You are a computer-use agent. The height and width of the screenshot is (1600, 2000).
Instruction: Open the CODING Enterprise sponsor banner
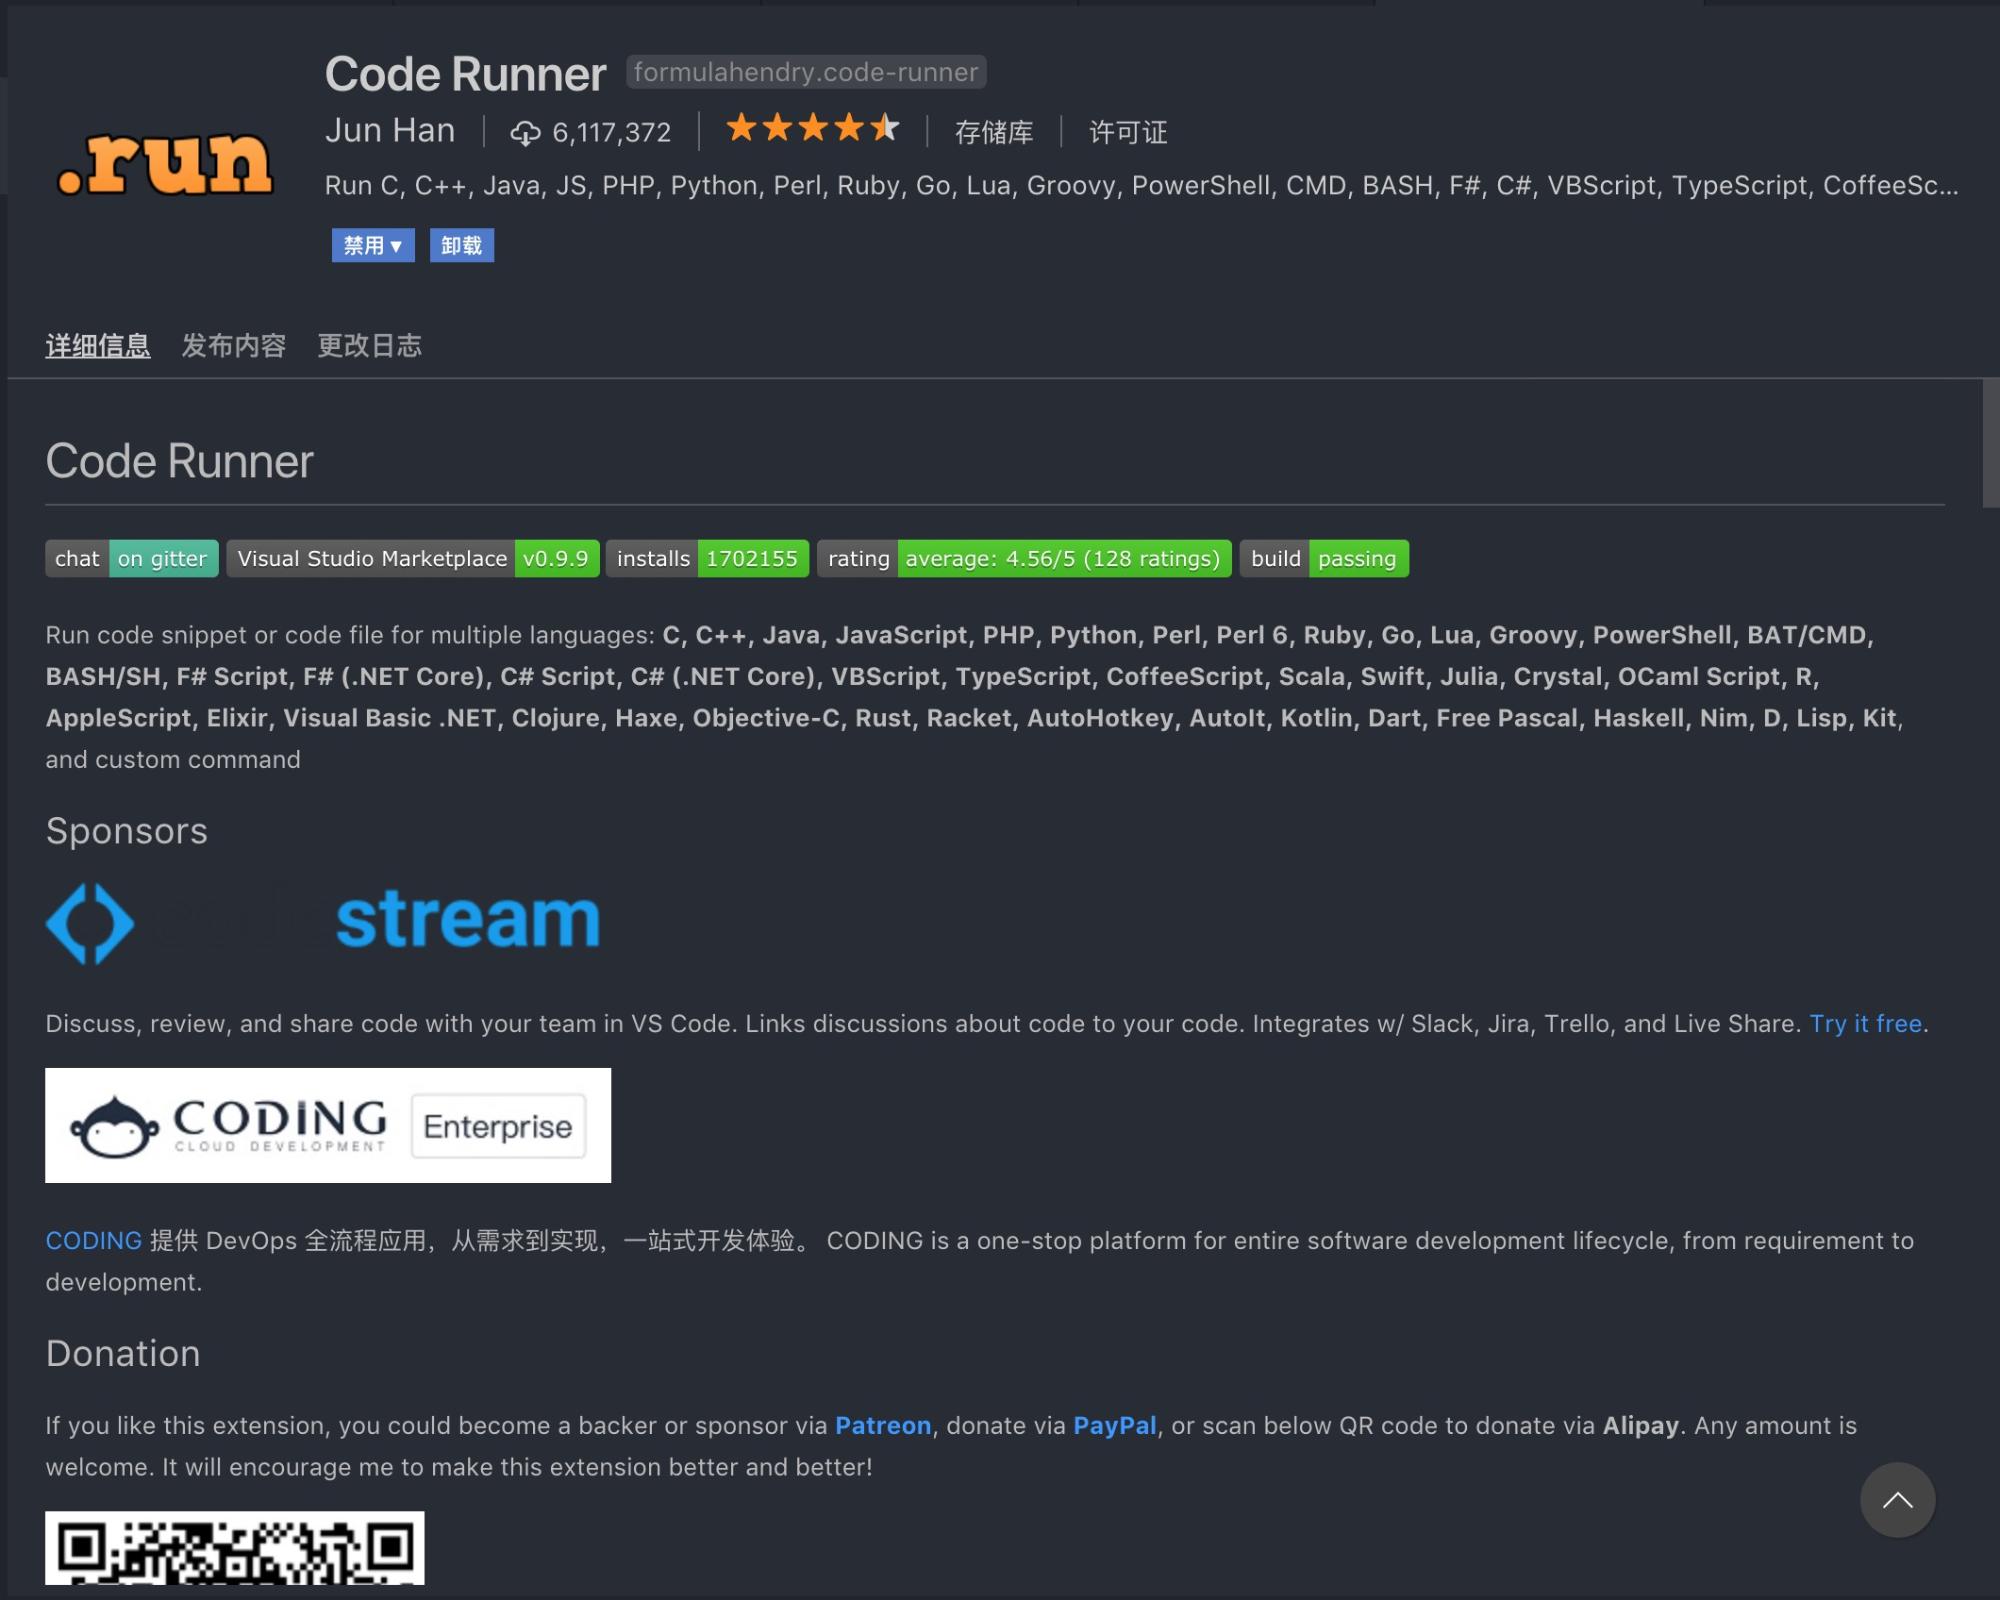pyautogui.click(x=328, y=1125)
